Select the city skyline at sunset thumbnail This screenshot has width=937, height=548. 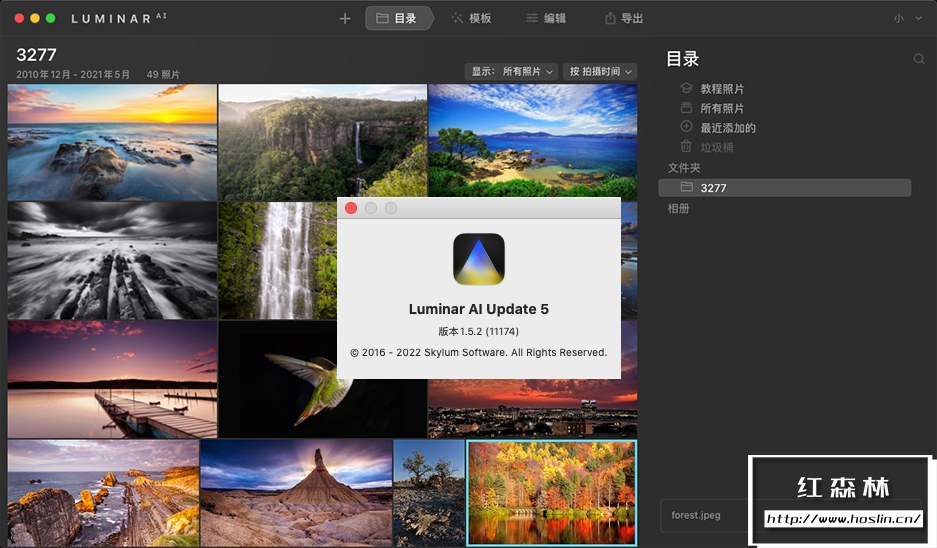(x=533, y=409)
